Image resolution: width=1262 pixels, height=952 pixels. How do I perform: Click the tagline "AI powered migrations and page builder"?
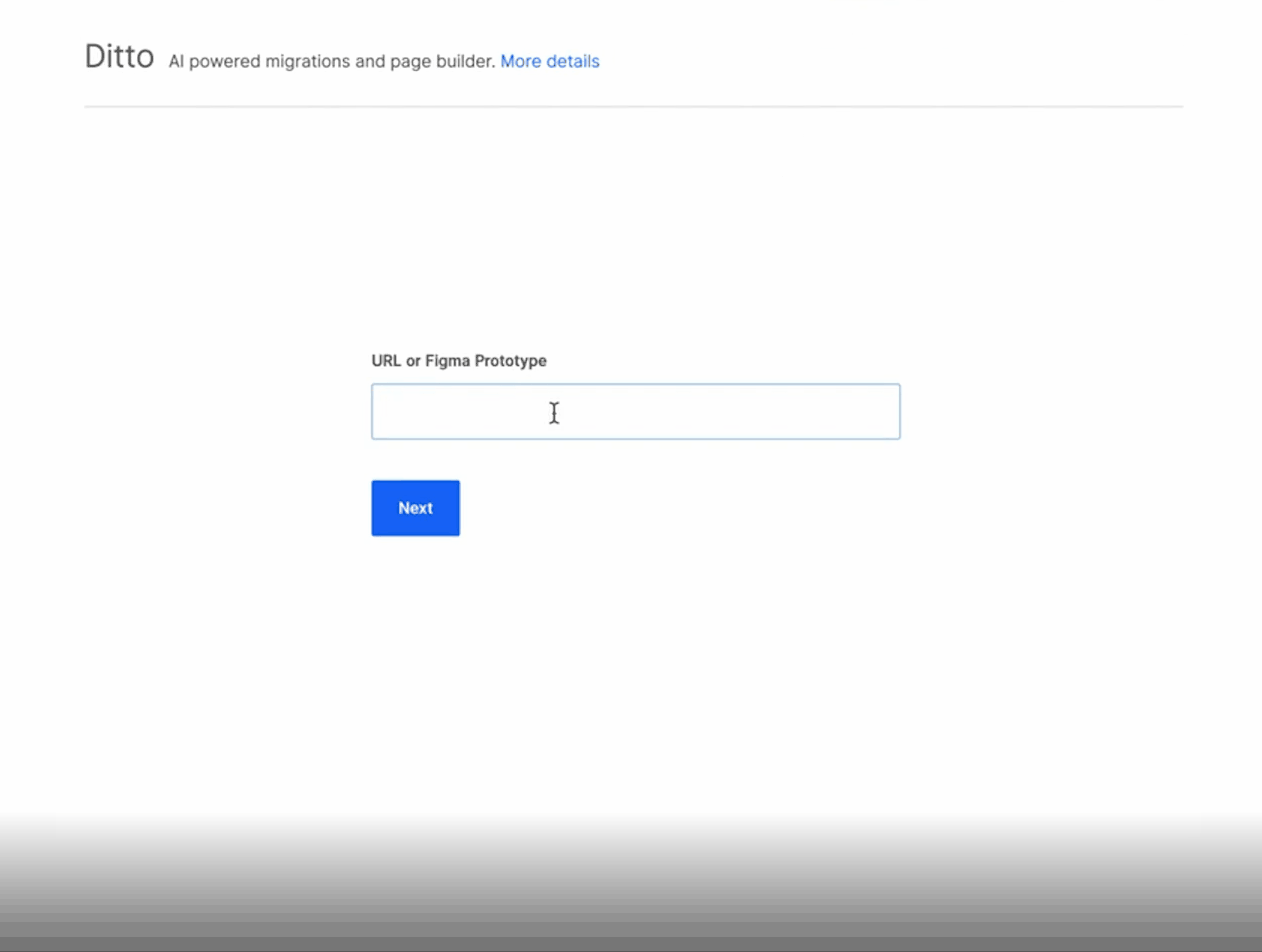point(328,61)
